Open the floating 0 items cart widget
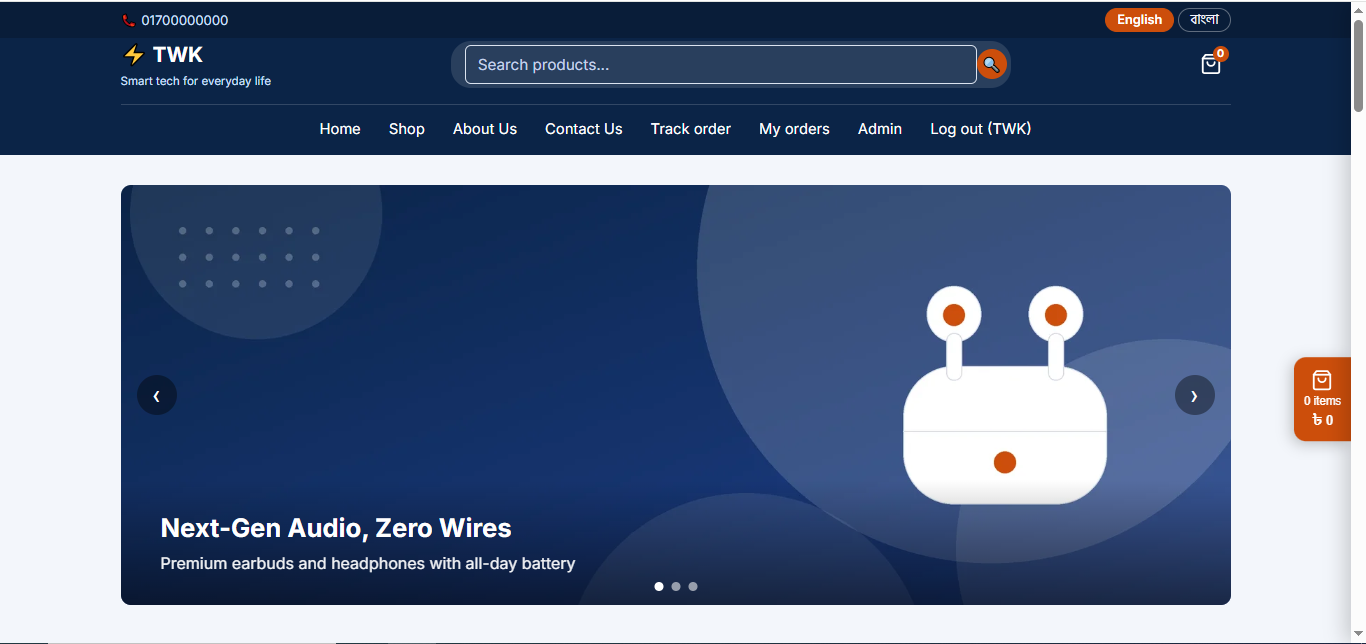 tap(1322, 399)
